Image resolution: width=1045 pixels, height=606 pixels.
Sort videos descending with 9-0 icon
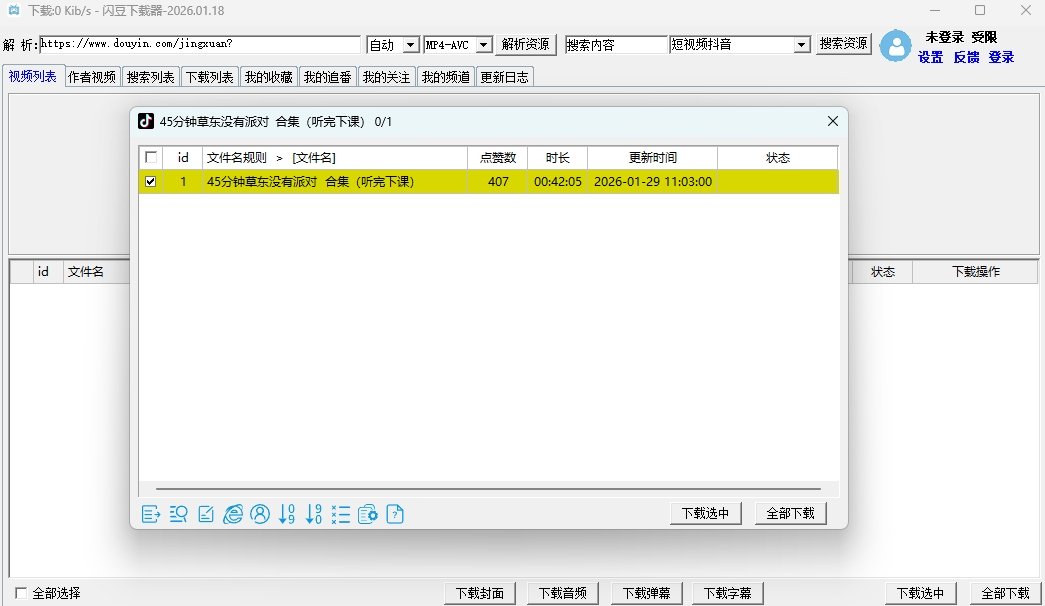[314, 513]
